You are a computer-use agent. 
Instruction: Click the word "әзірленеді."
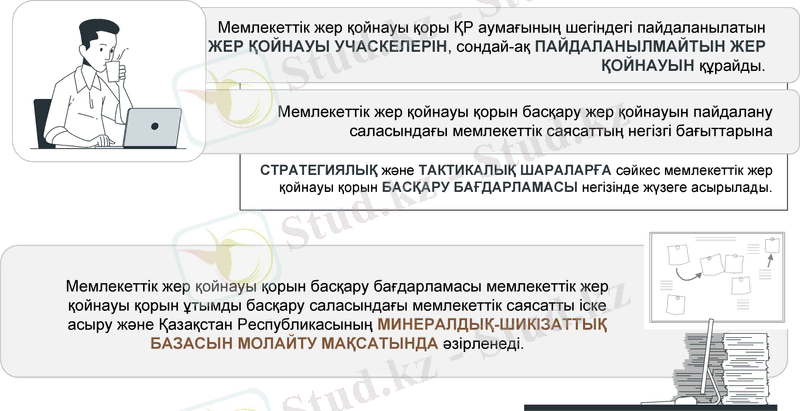pyautogui.click(x=483, y=343)
